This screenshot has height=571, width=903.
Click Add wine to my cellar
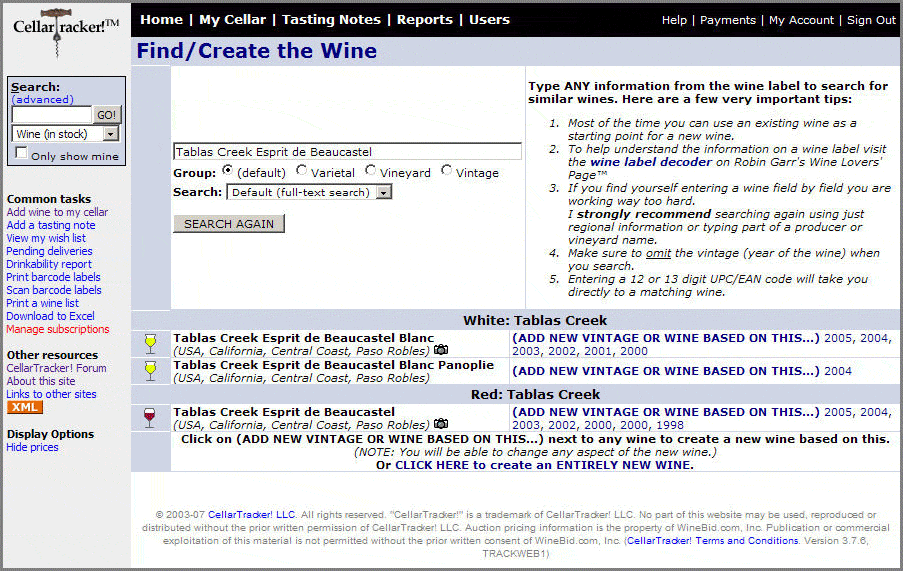point(57,212)
